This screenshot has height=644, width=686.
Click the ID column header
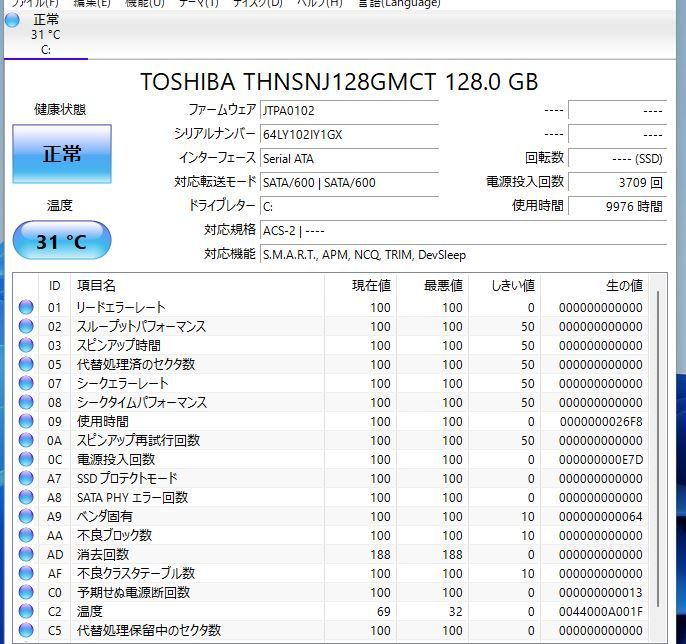coord(55,286)
